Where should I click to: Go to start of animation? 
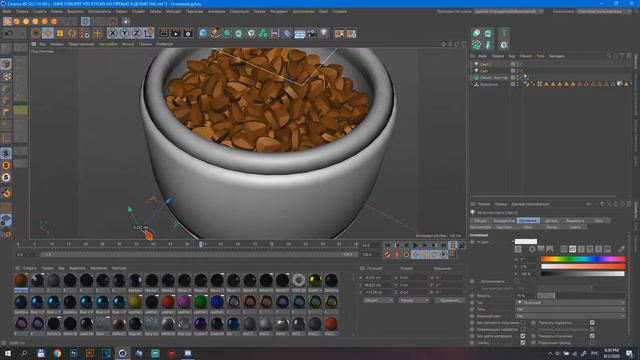point(387,245)
